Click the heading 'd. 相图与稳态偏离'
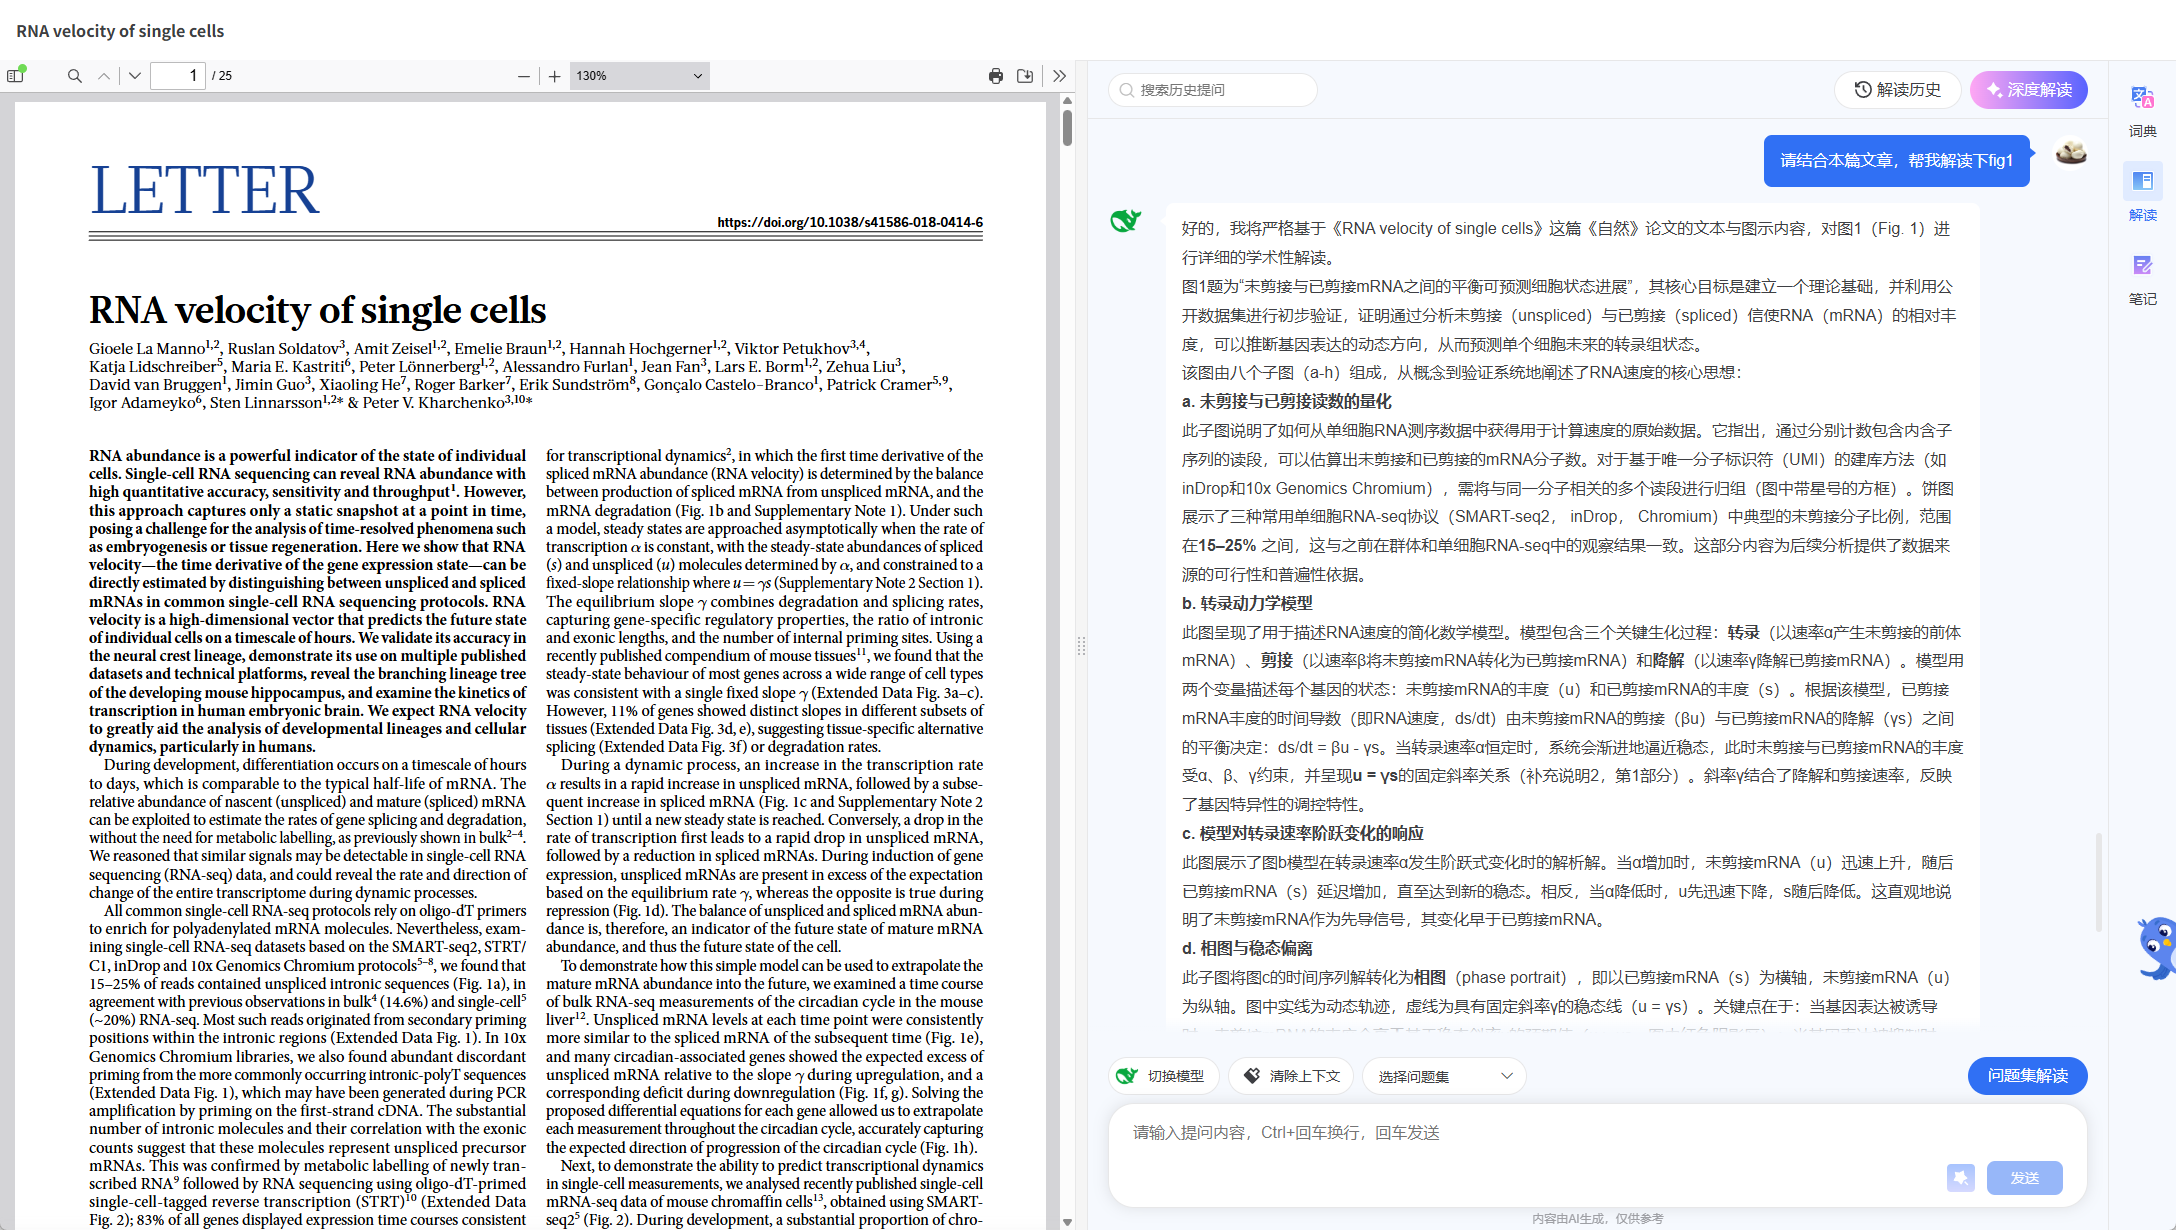The height and width of the screenshot is (1230, 2176). [x=1247, y=949]
